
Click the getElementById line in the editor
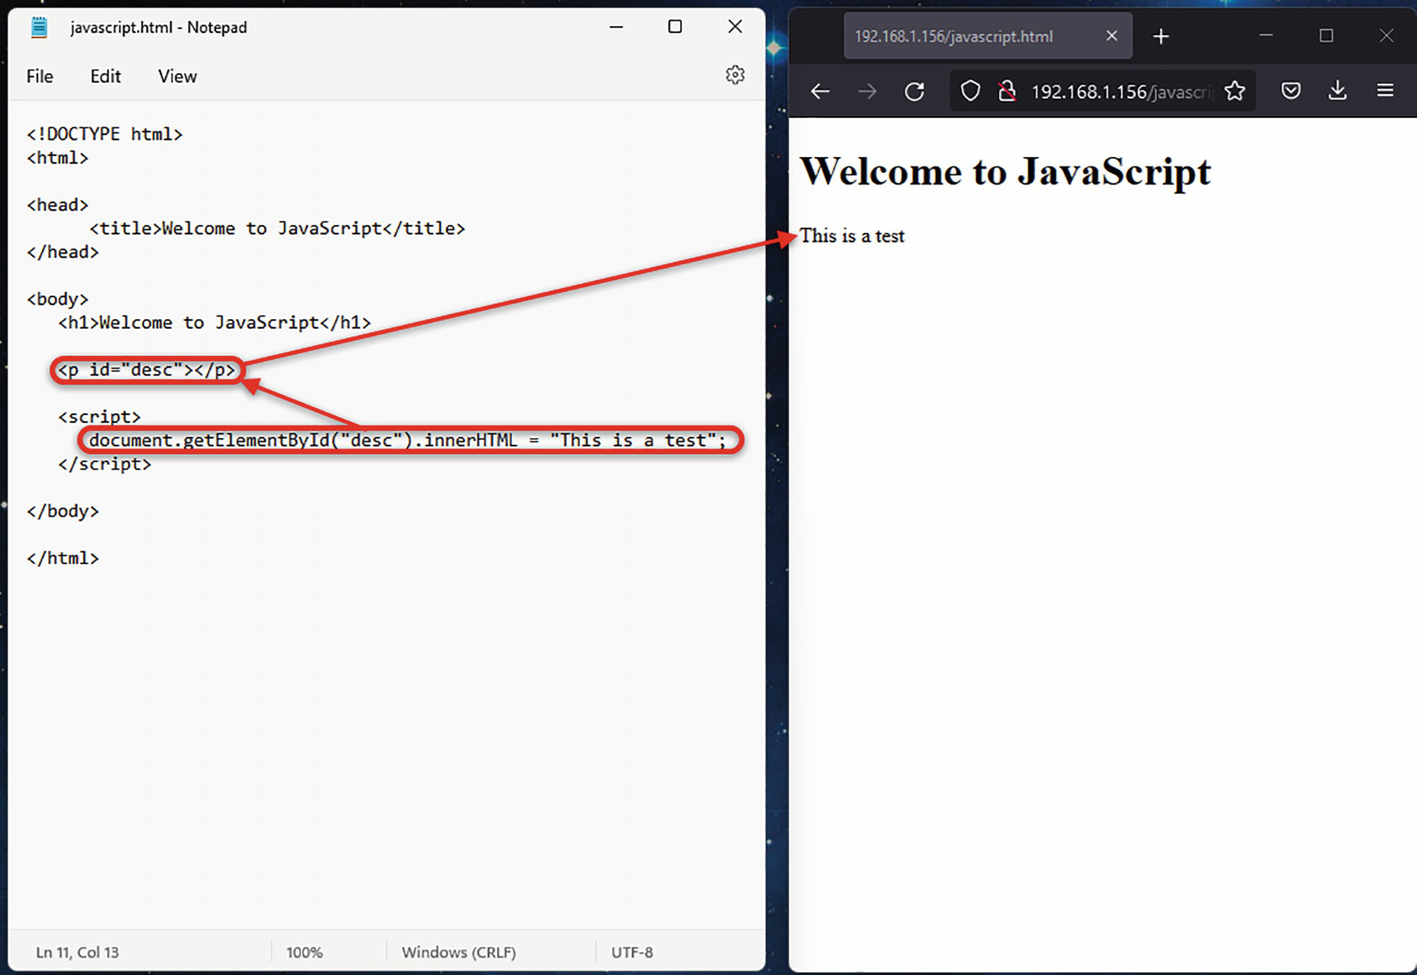pyautogui.click(x=407, y=441)
